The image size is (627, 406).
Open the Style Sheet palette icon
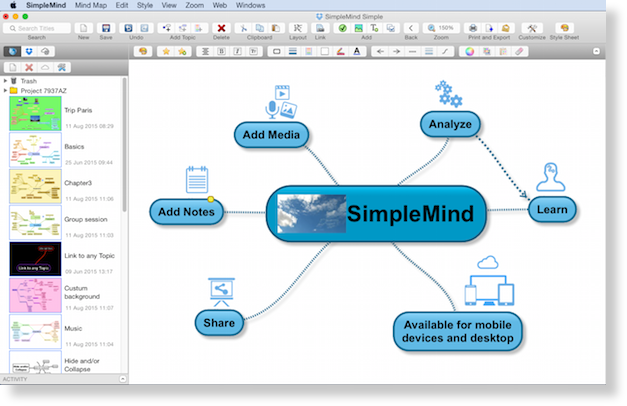pos(564,28)
